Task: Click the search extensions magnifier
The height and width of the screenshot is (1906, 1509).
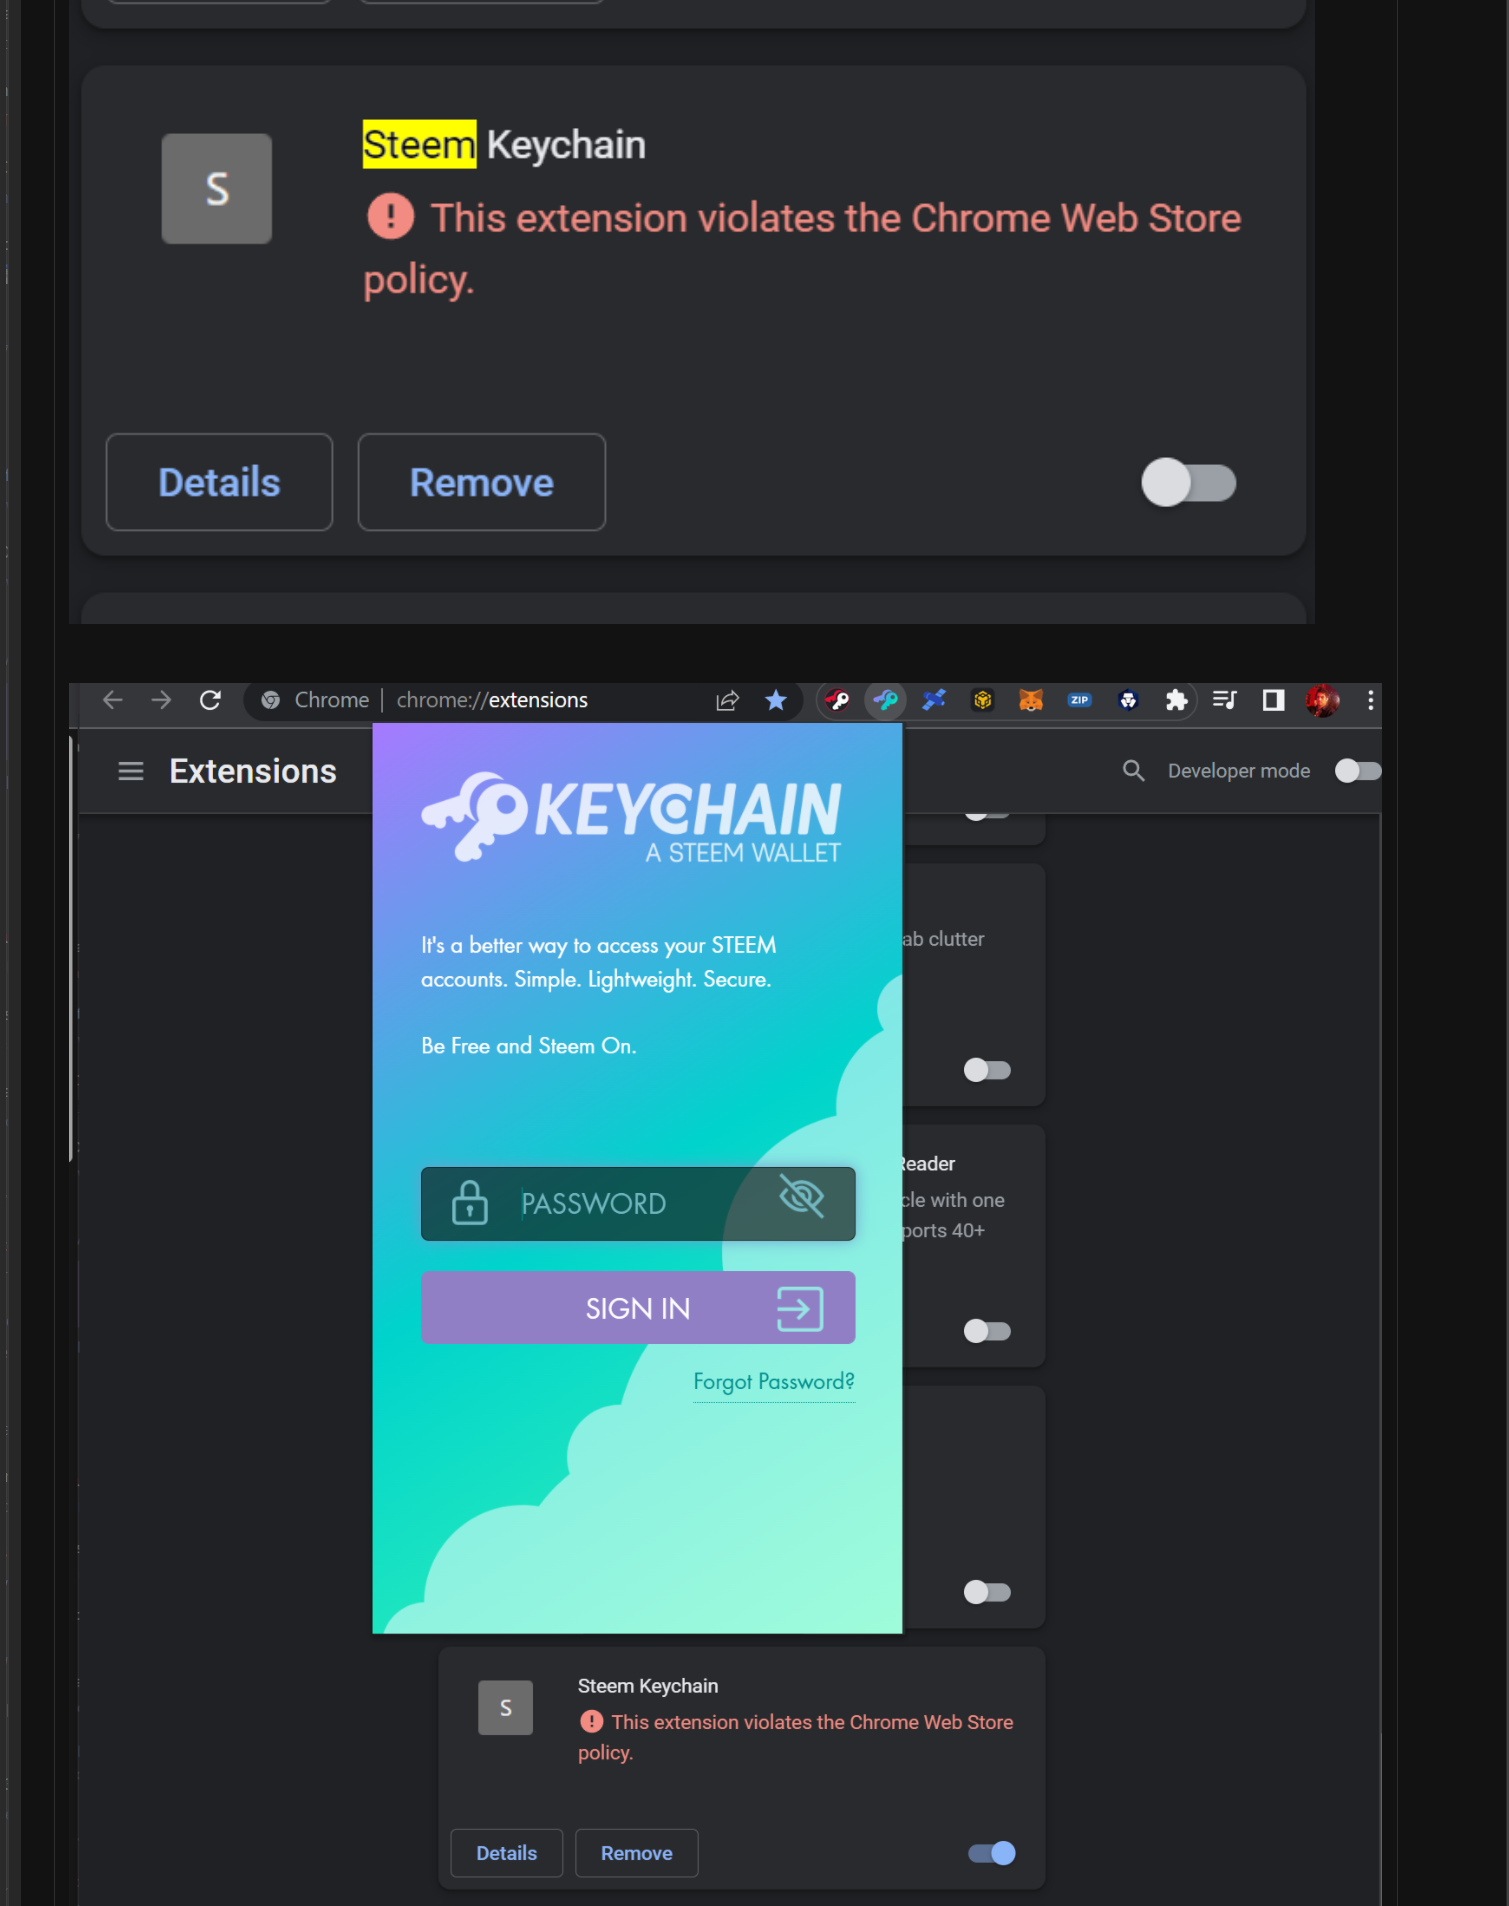Action: click(x=1133, y=771)
